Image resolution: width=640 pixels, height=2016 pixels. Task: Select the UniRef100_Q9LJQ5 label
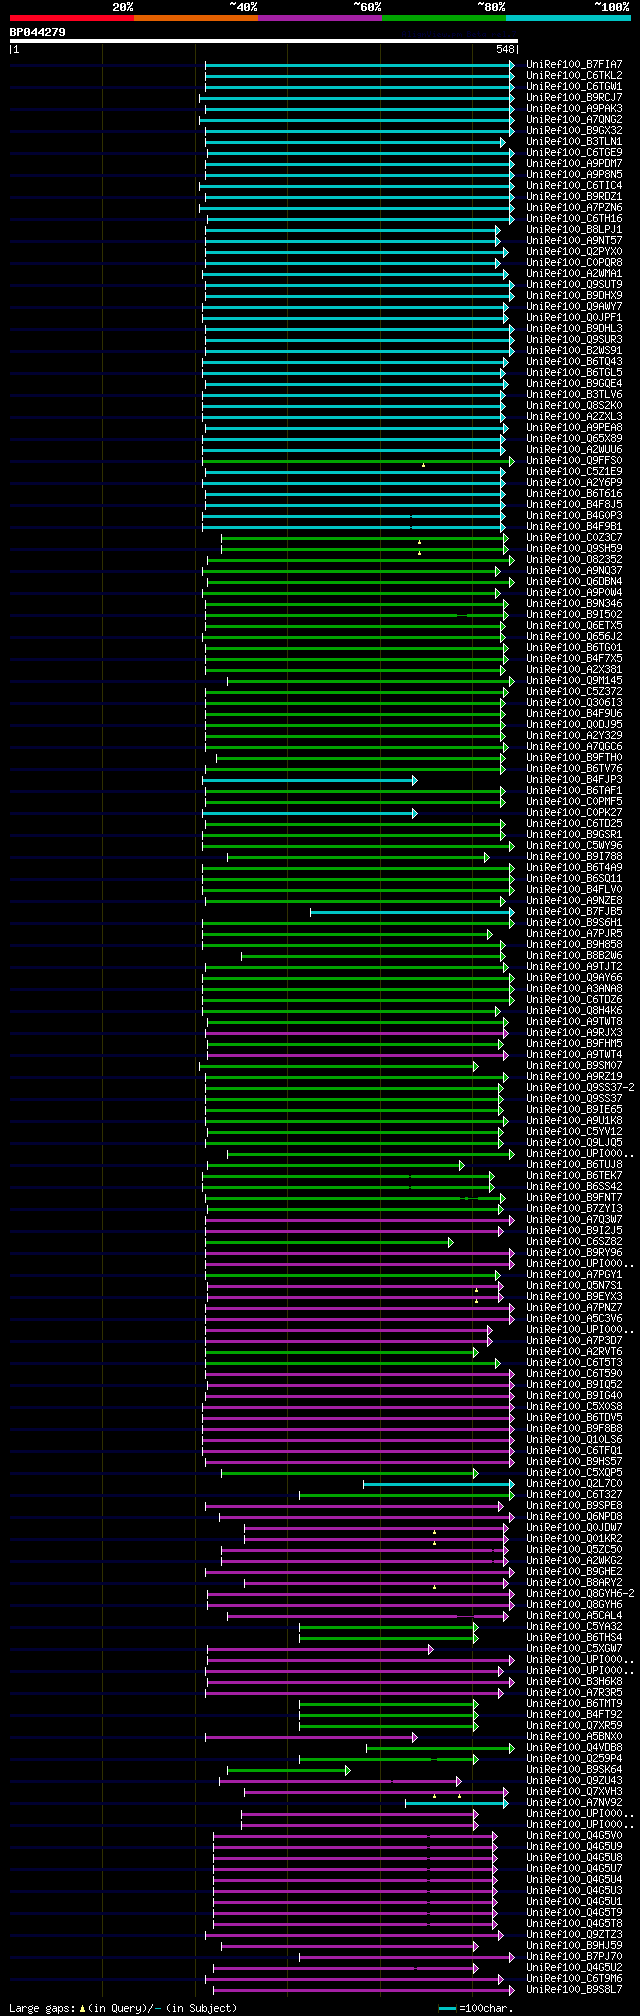[574, 1142]
